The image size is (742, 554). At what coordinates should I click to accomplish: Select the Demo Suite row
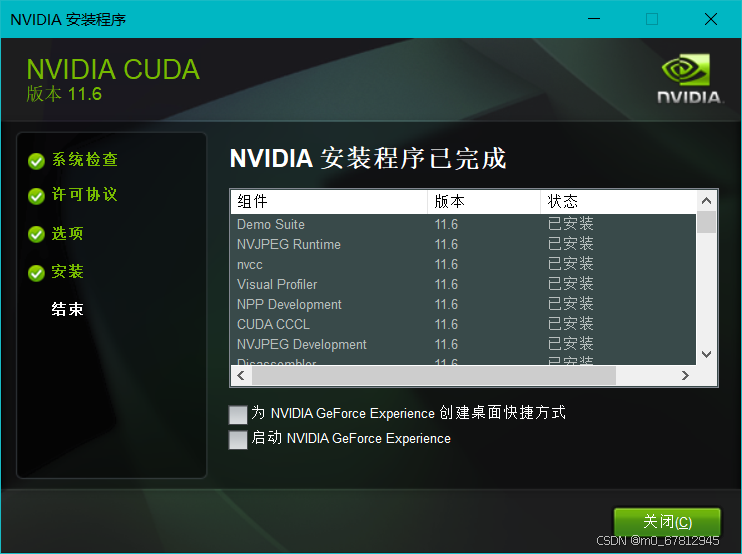click(464, 224)
